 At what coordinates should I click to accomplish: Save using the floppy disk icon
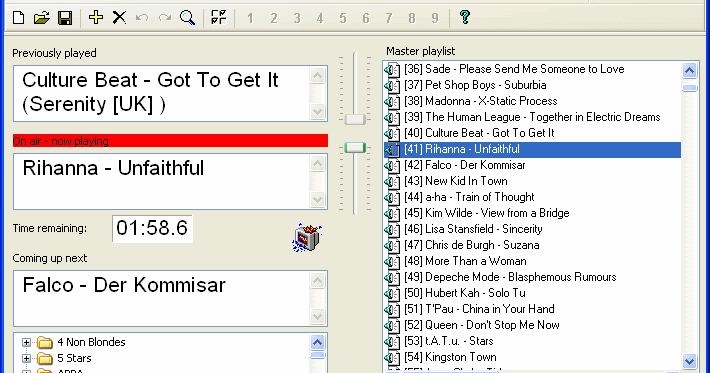(65, 18)
